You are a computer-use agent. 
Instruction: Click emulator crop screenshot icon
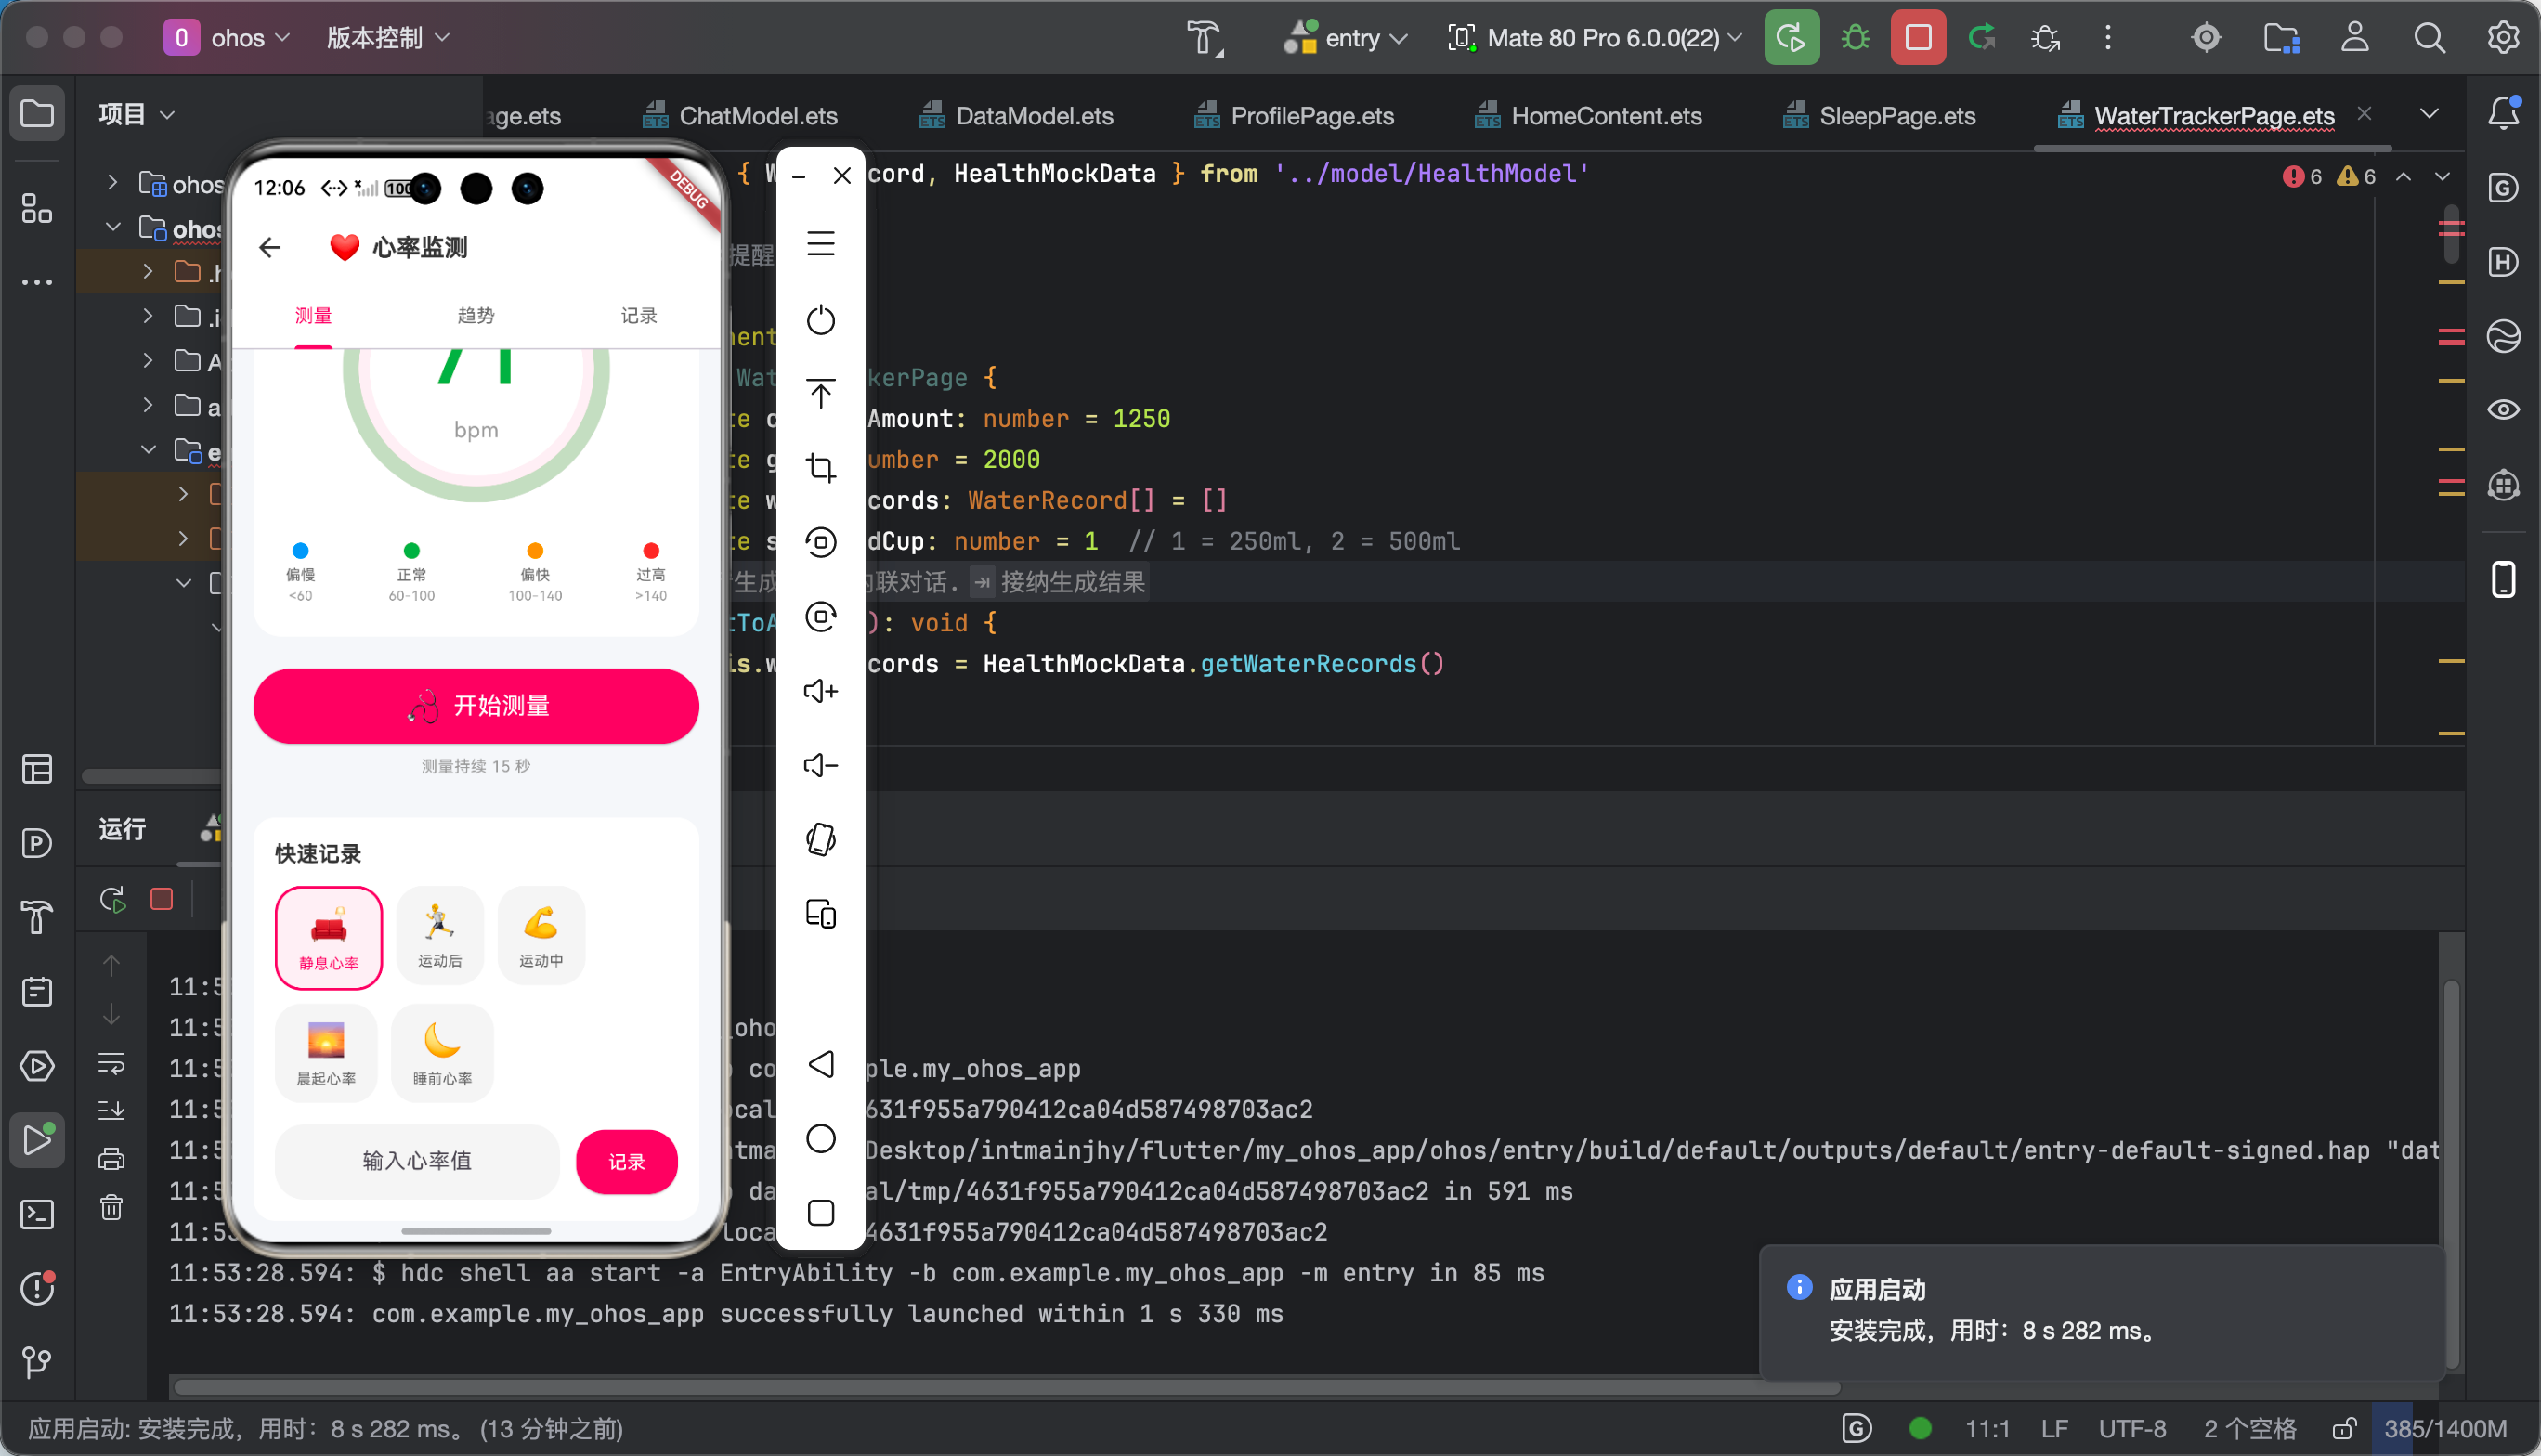(x=821, y=468)
